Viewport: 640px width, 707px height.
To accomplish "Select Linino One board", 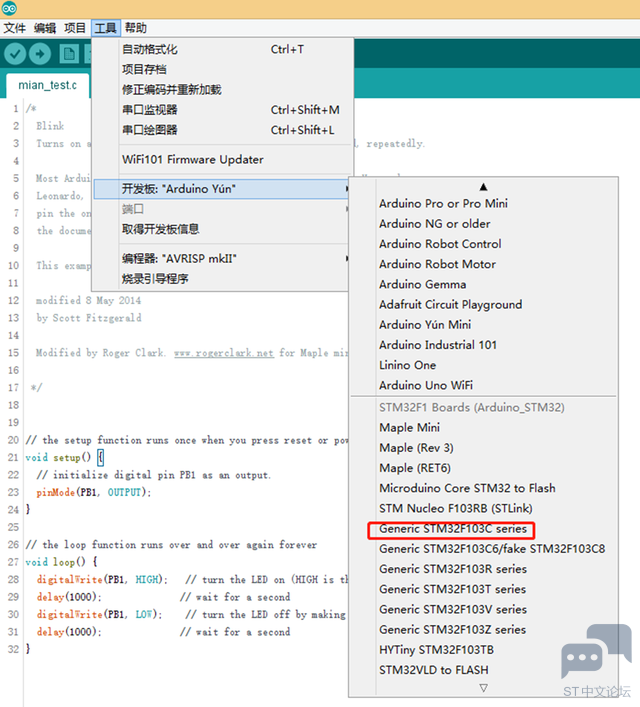I will [483, 365].
